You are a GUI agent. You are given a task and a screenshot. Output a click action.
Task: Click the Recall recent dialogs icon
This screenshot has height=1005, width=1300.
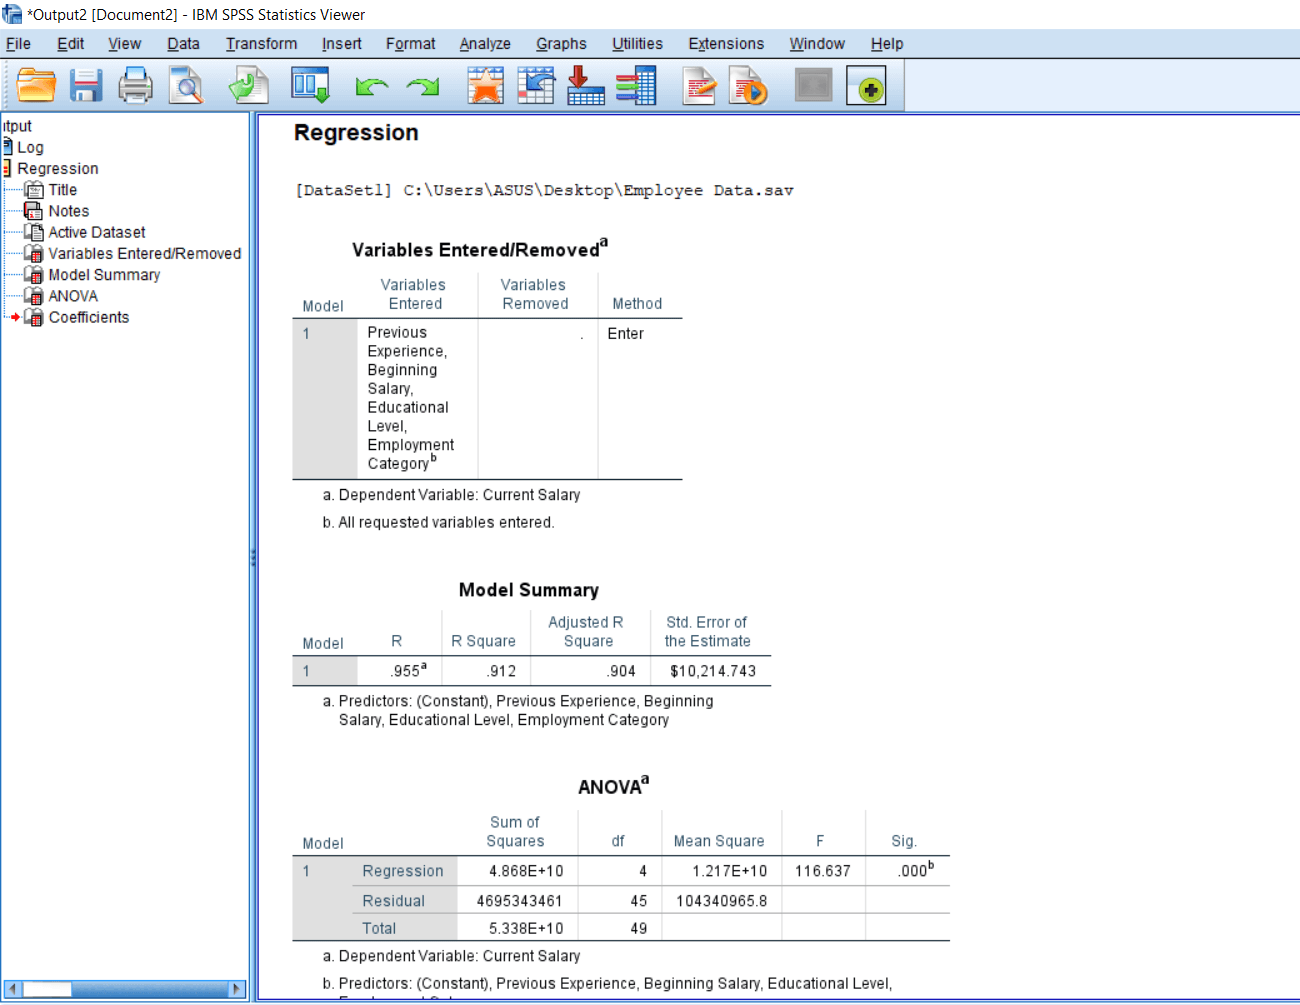pos(310,86)
